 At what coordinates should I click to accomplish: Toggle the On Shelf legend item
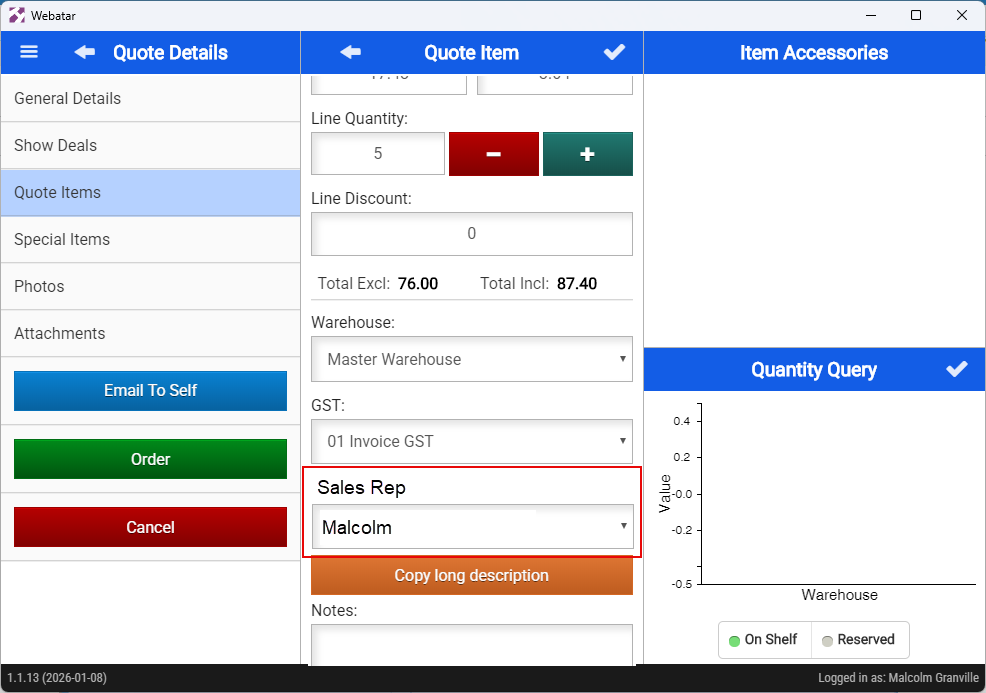(764, 640)
